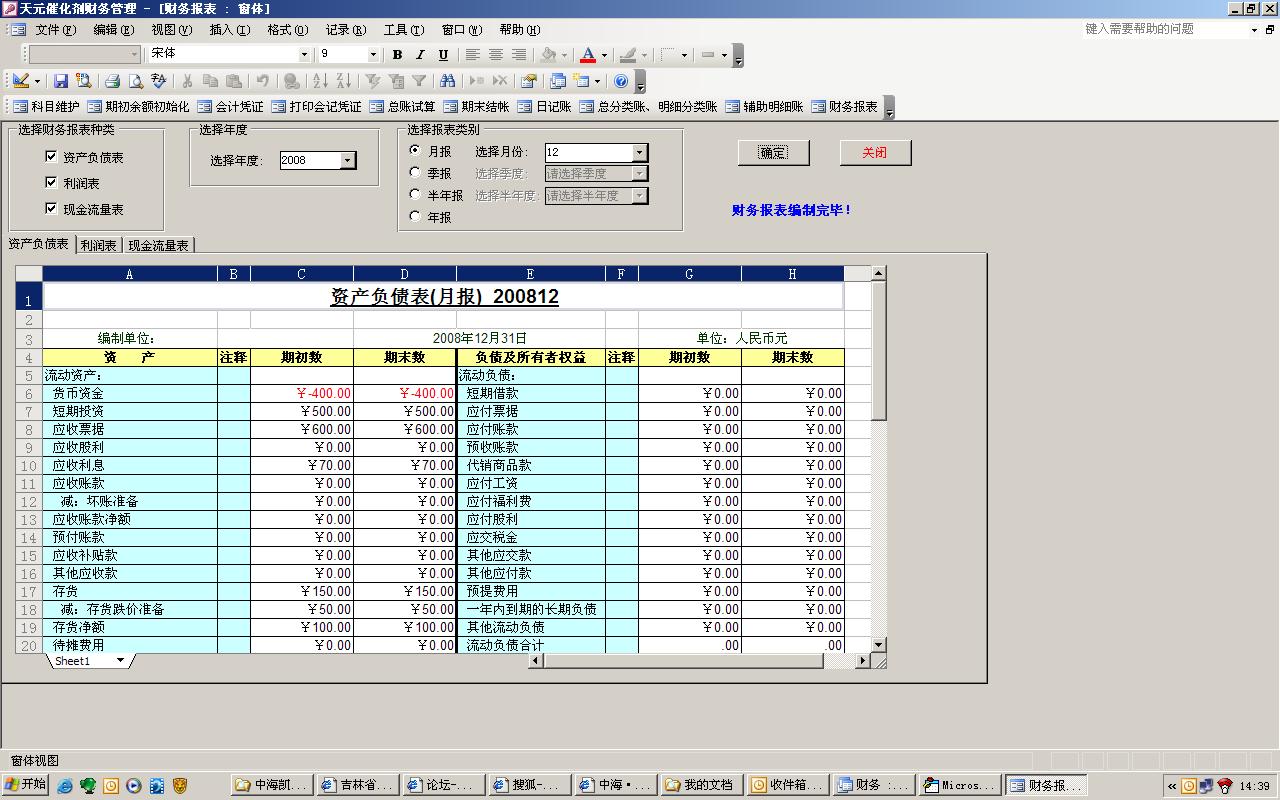Open print preview
1280x800 pixels.
coord(135,81)
